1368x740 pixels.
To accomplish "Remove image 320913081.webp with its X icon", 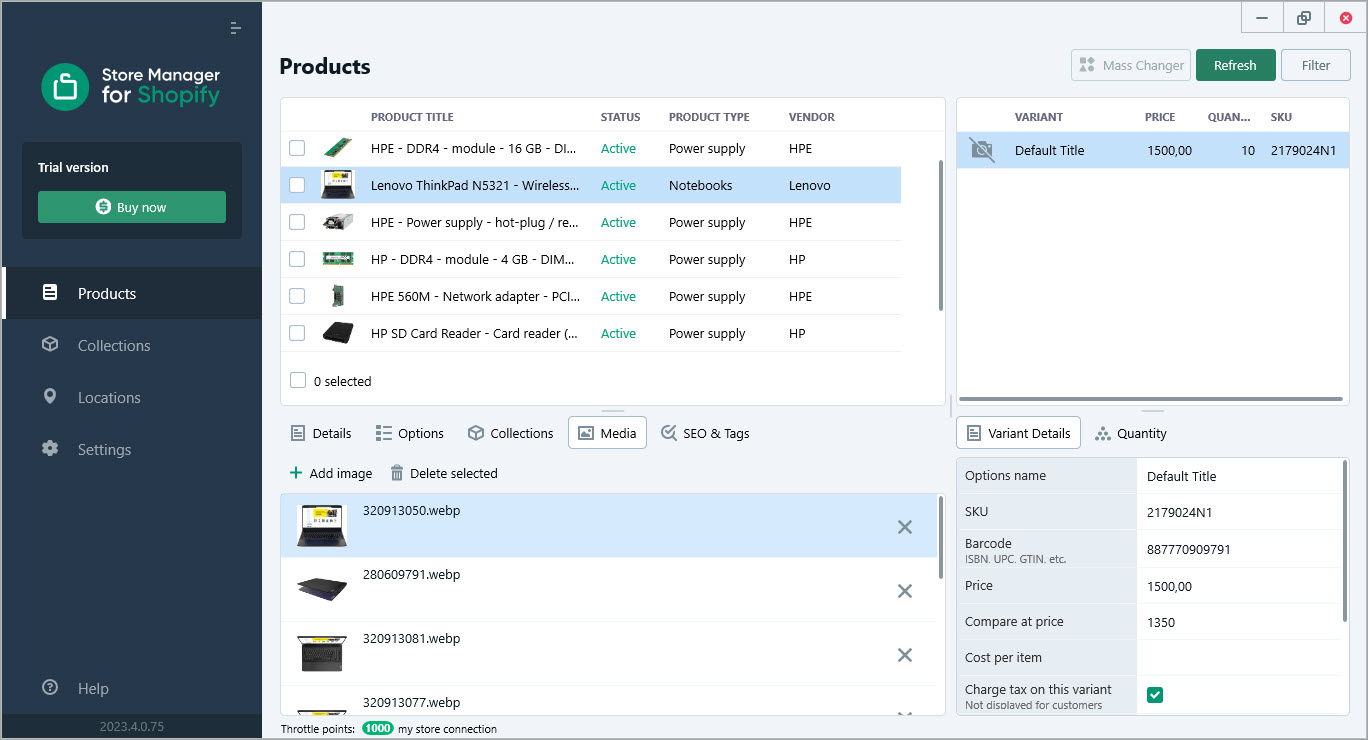I will pos(905,655).
